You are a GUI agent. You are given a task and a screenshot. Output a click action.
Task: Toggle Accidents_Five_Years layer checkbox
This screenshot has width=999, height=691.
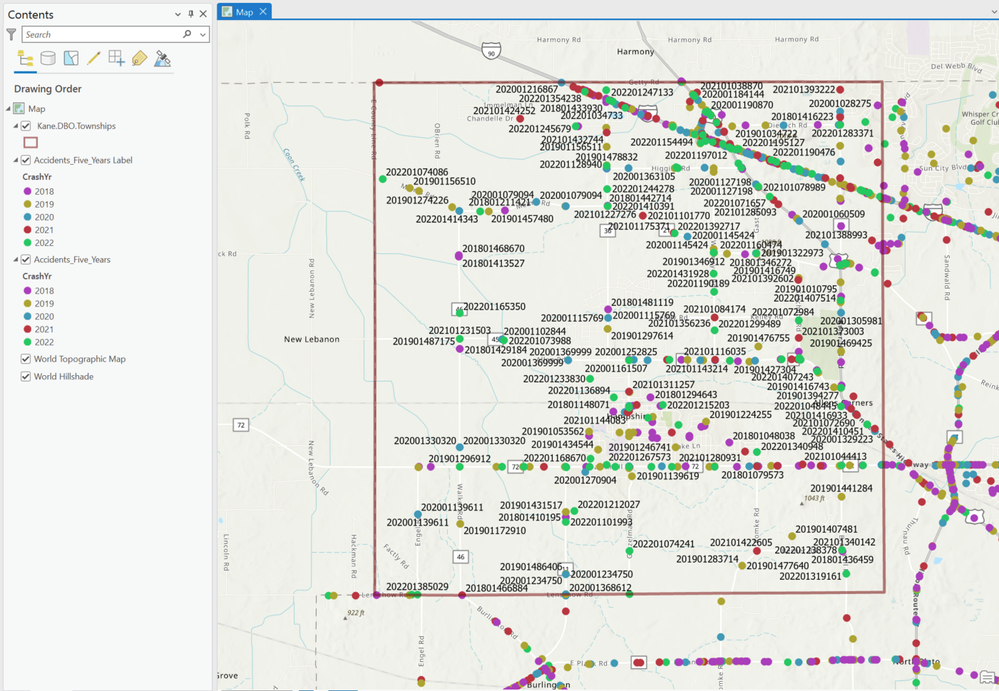click(x=26, y=260)
